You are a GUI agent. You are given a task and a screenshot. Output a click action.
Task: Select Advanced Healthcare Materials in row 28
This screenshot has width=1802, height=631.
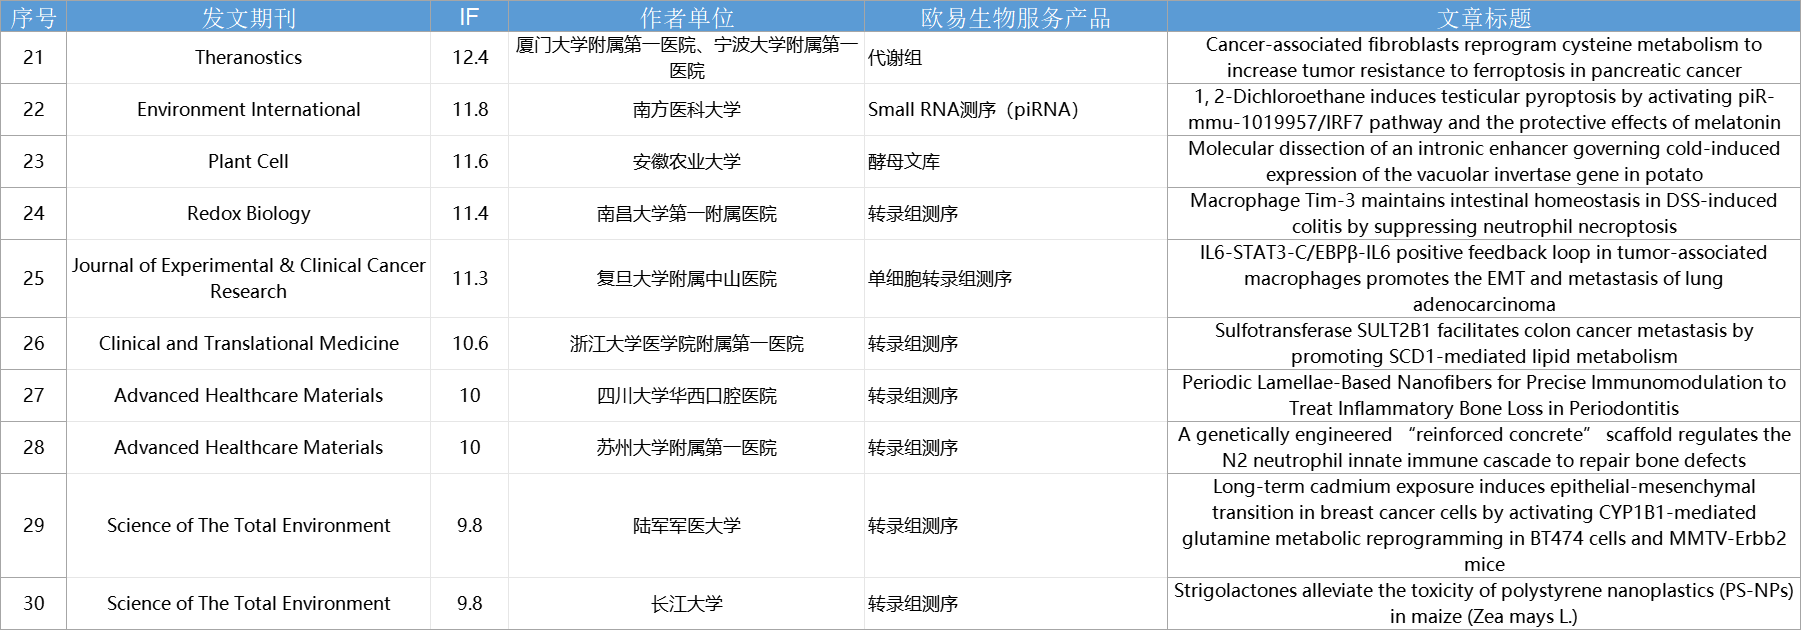[x=248, y=447]
